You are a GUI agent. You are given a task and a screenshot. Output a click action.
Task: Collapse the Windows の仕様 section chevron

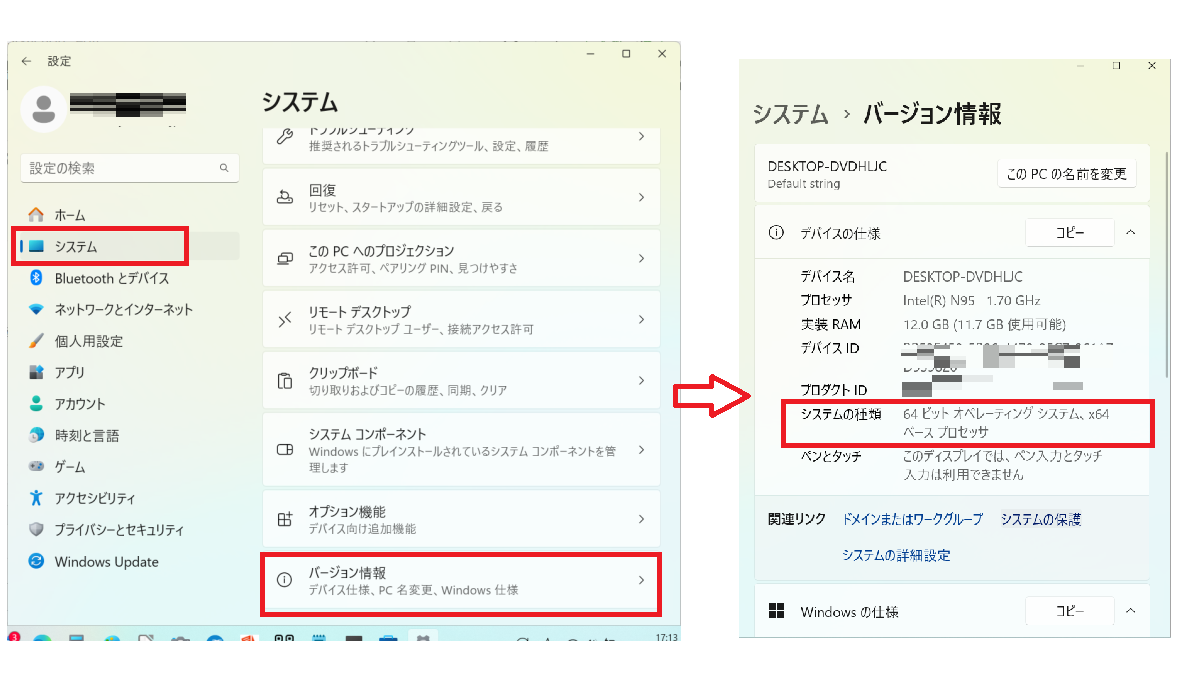pos(1130,611)
